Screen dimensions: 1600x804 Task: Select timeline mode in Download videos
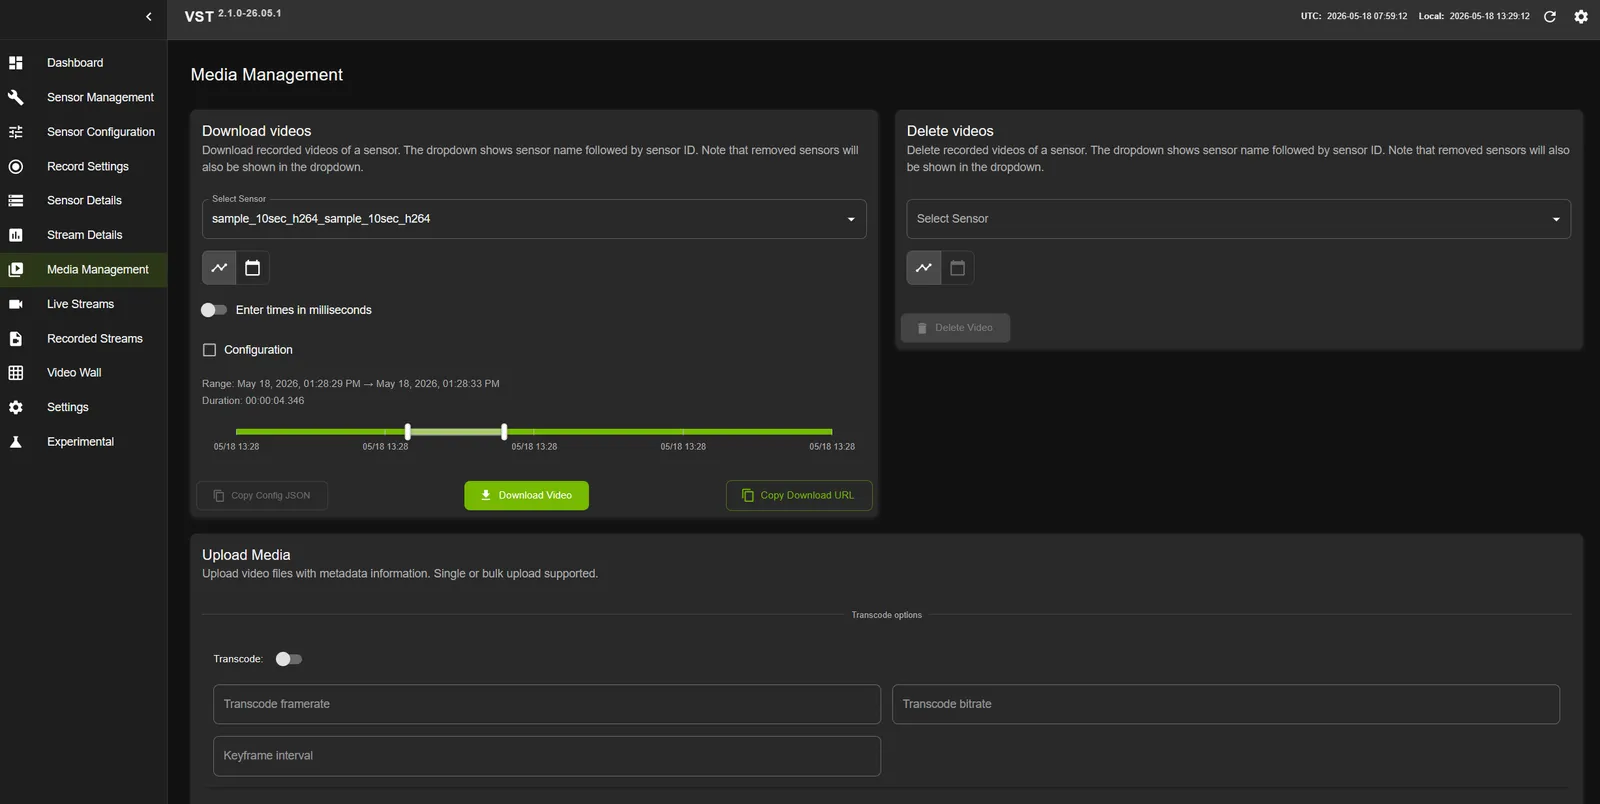point(219,268)
